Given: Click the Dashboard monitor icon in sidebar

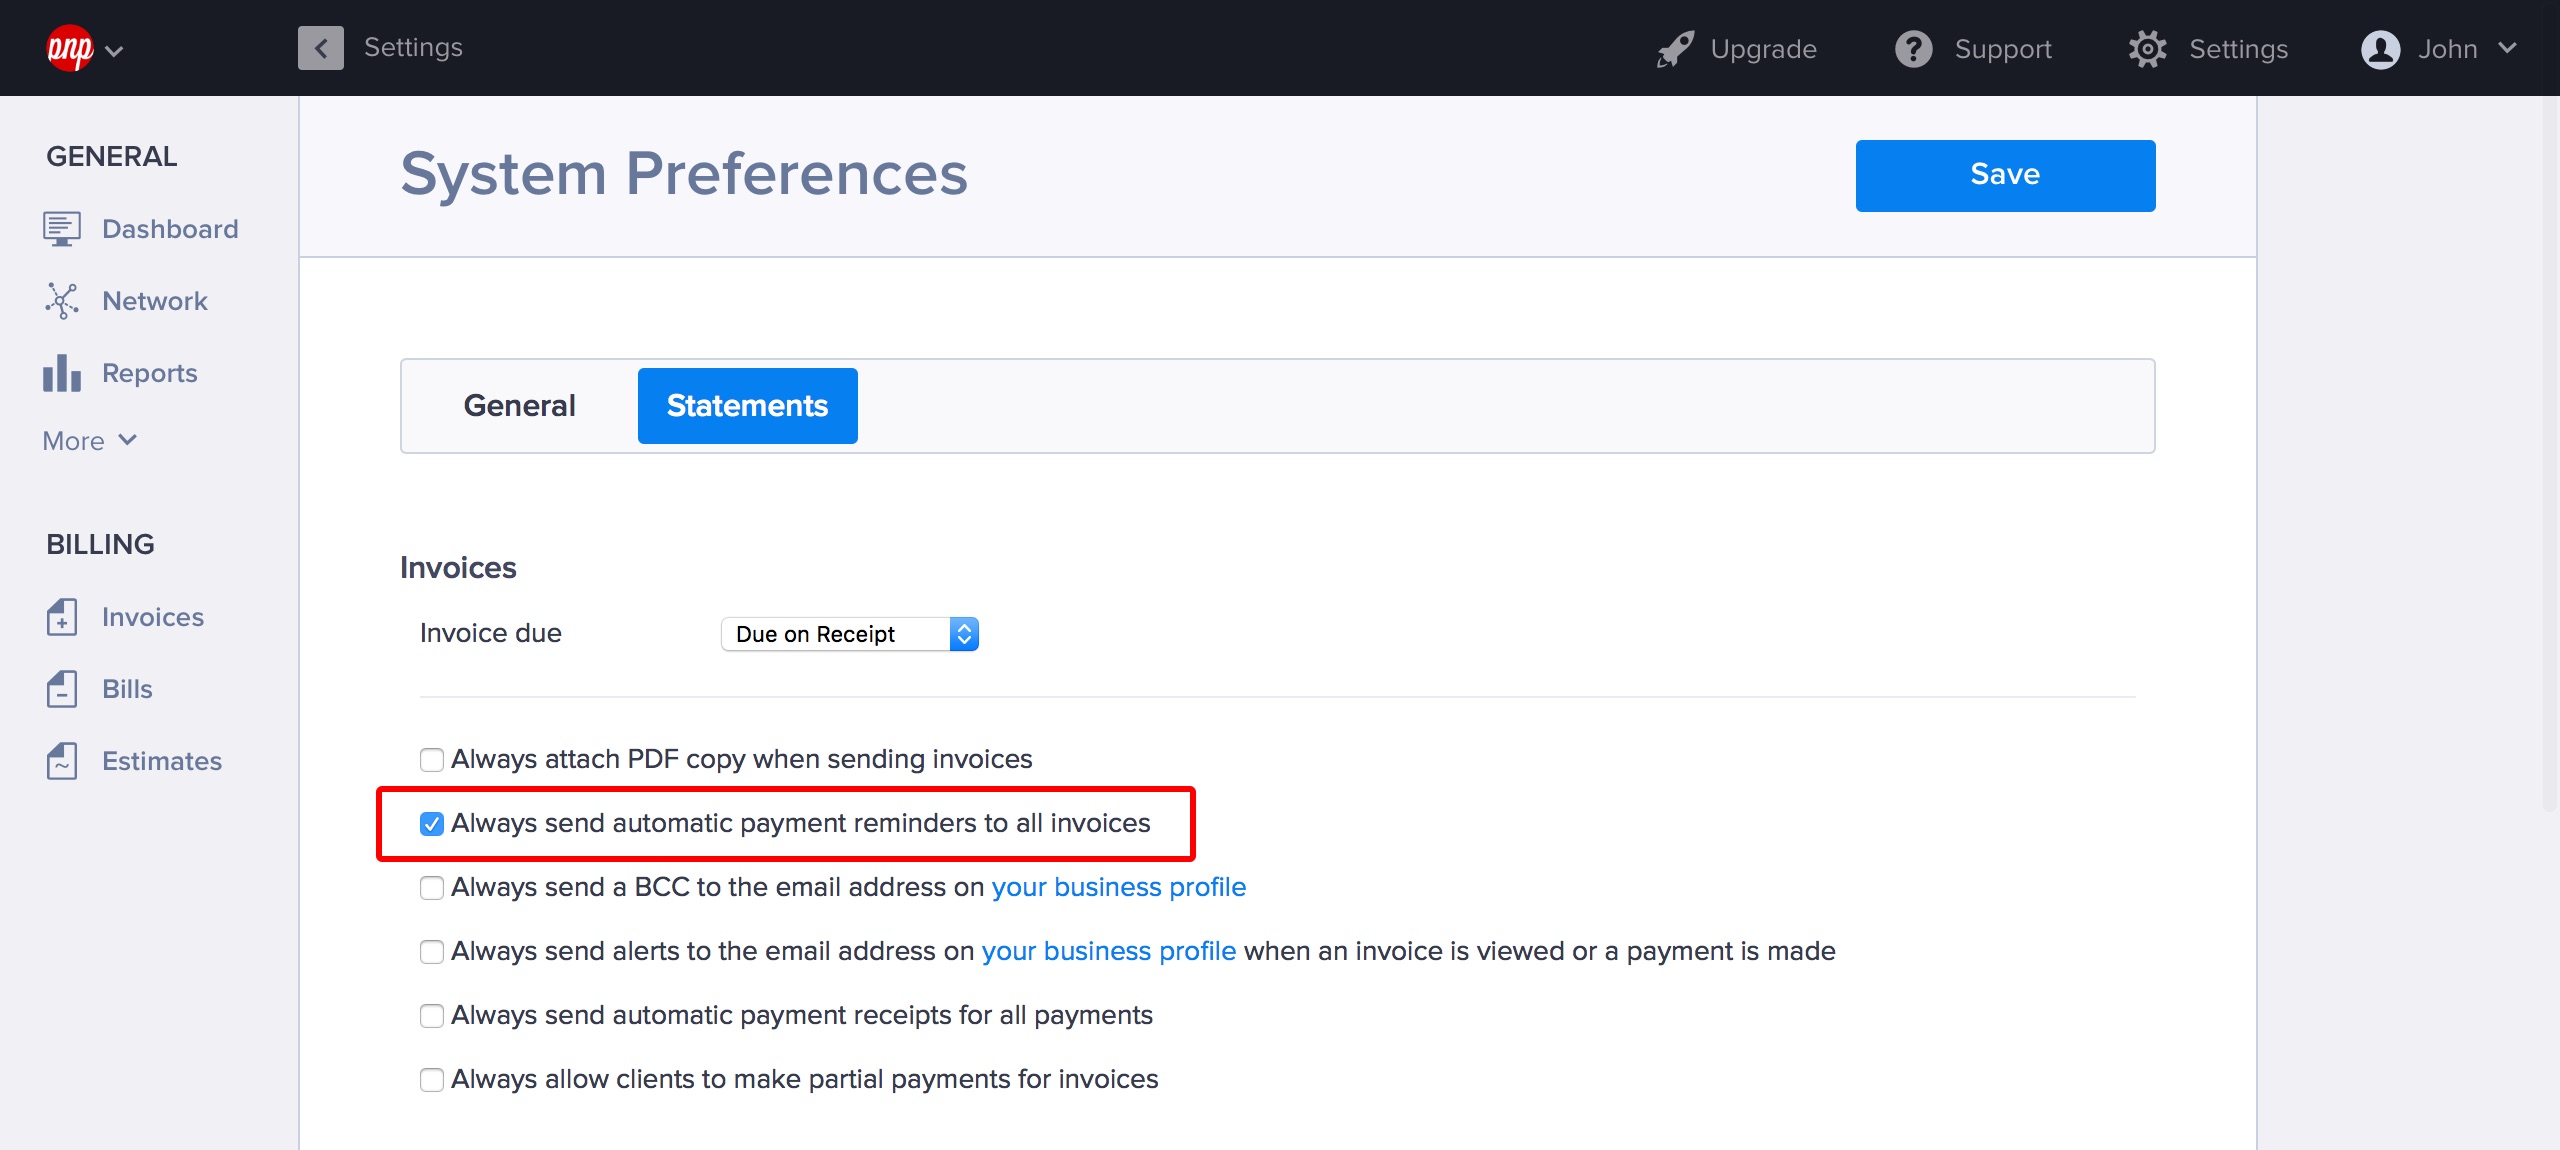Looking at the screenshot, I should click(x=62, y=229).
